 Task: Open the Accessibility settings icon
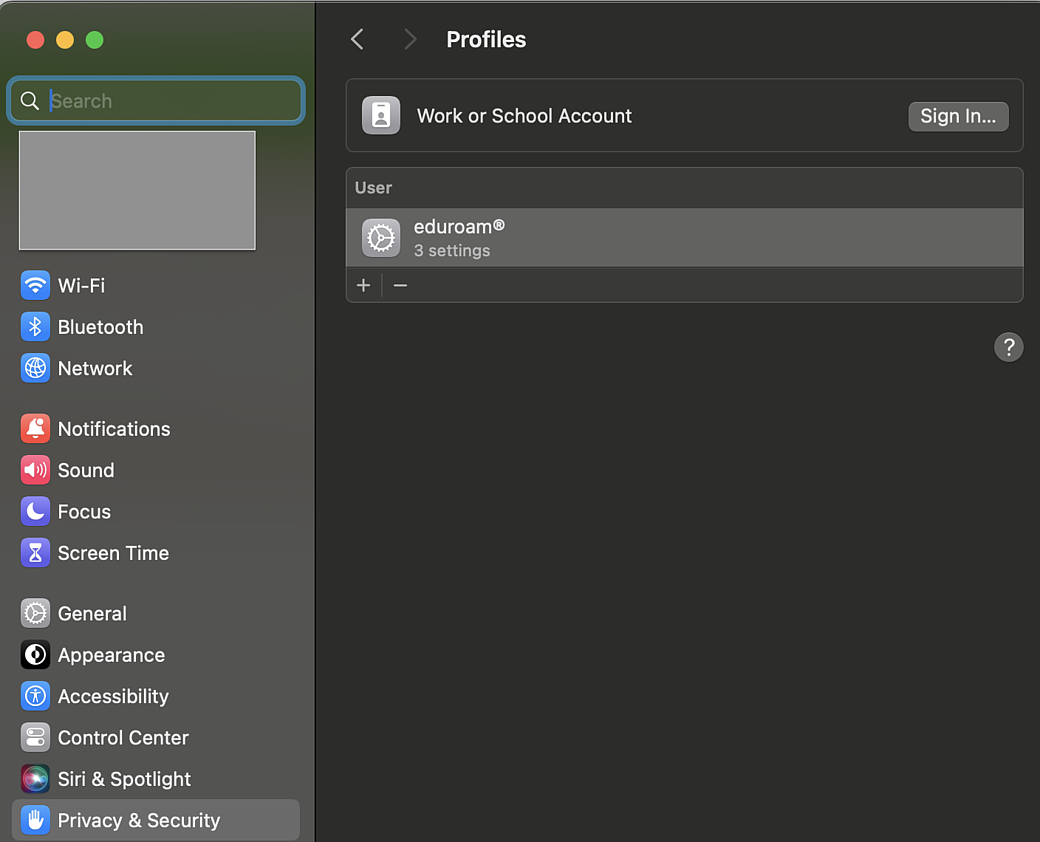pyautogui.click(x=35, y=696)
